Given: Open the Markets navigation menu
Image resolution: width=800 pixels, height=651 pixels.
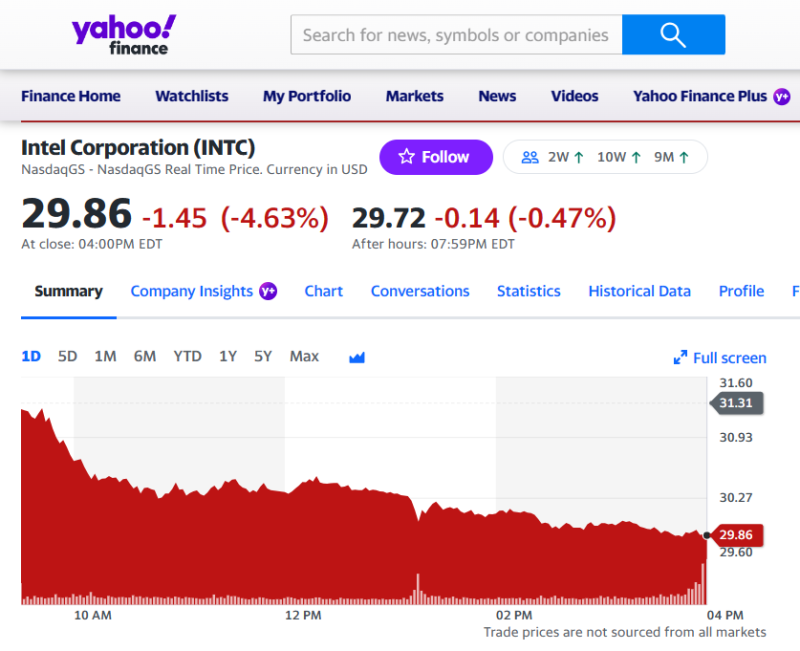Looking at the screenshot, I should click(x=414, y=96).
